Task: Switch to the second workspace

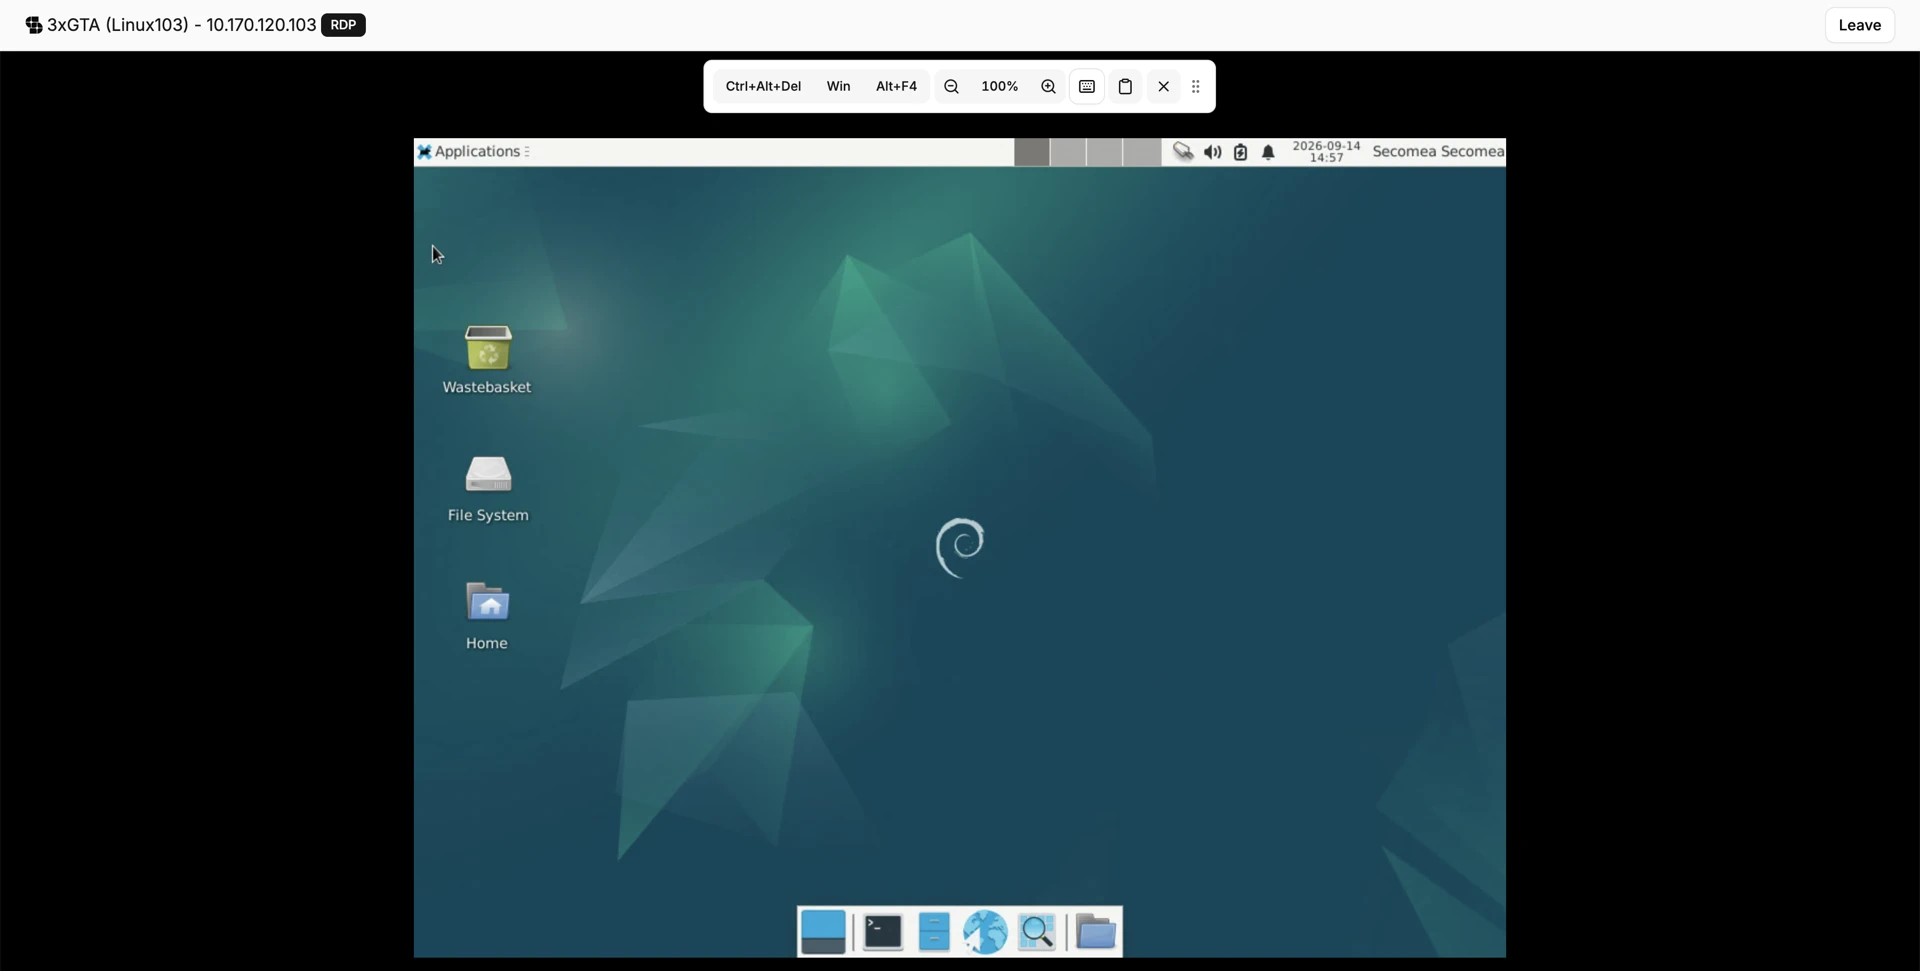Action: click(x=1068, y=152)
